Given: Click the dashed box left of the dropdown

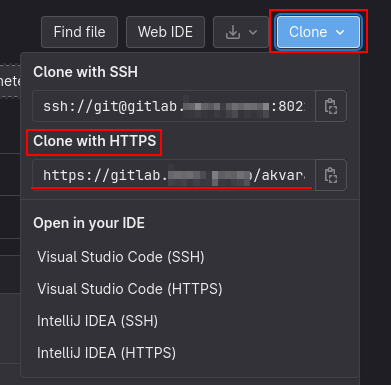Looking at the screenshot, I should (10, 81).
